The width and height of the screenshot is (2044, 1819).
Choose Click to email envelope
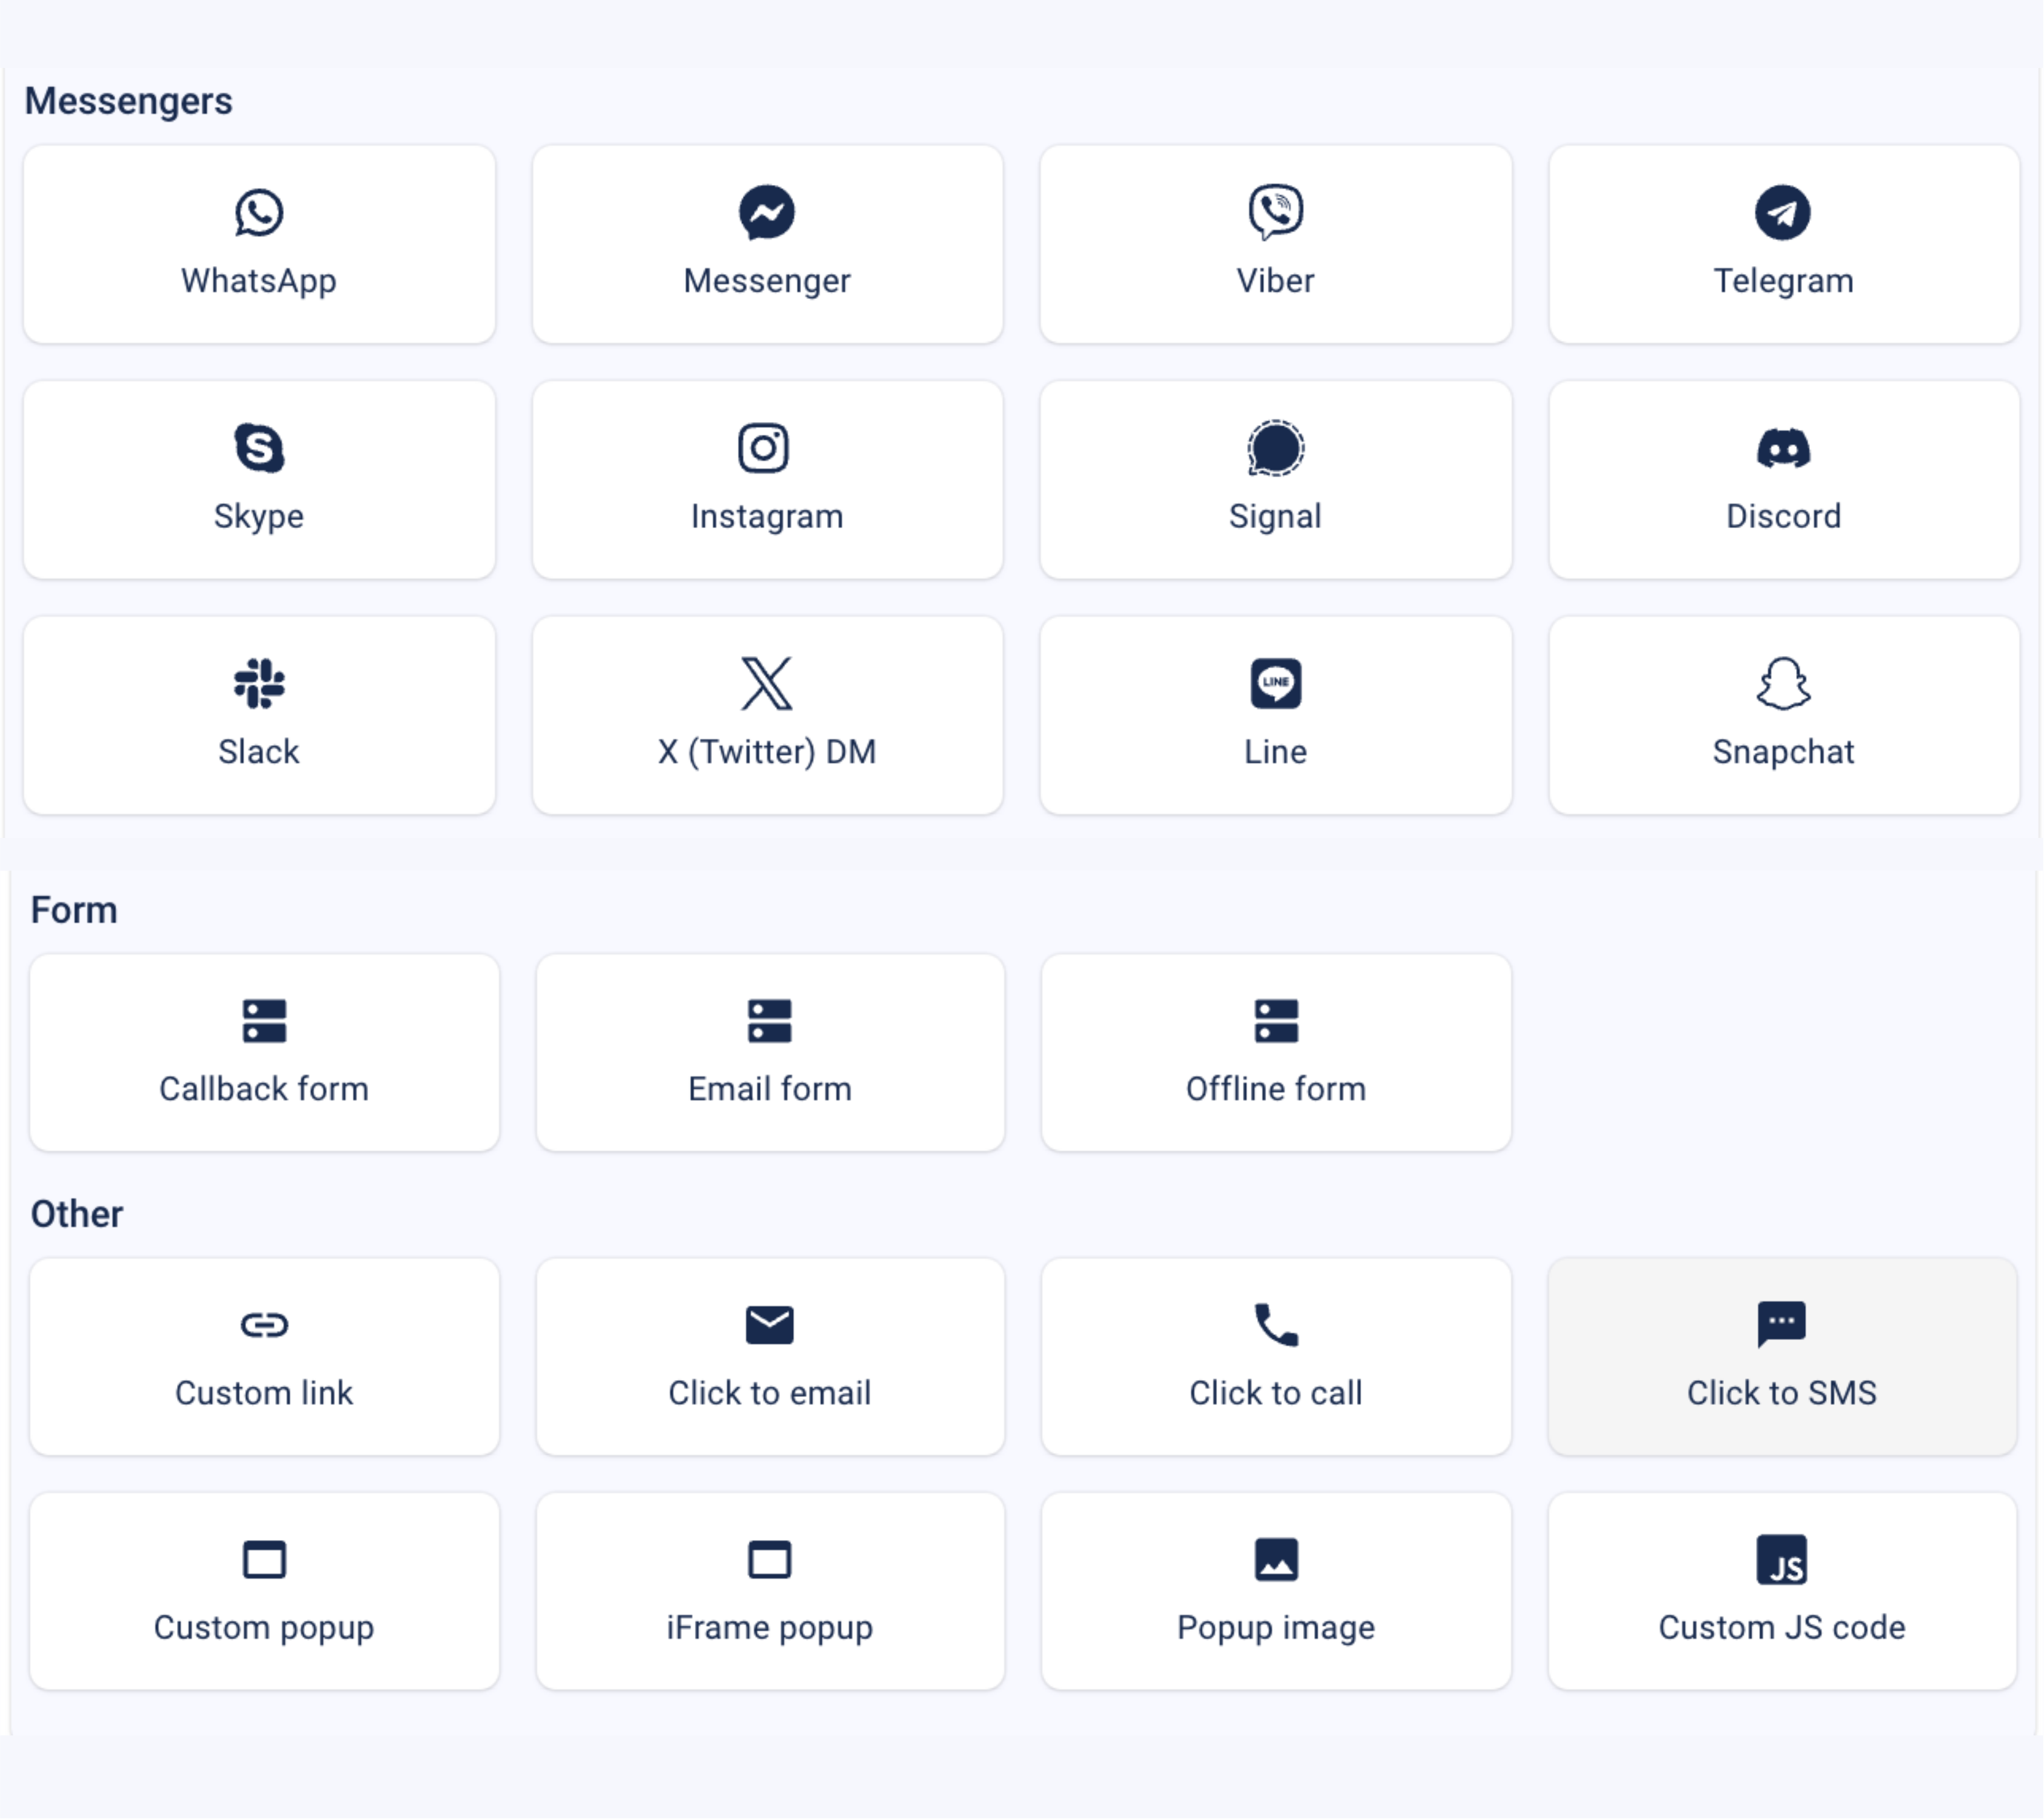click(x=769, y=1325)
